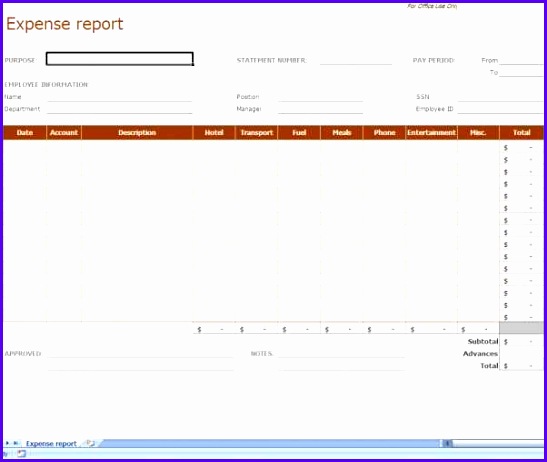Click the Position field

321,97
